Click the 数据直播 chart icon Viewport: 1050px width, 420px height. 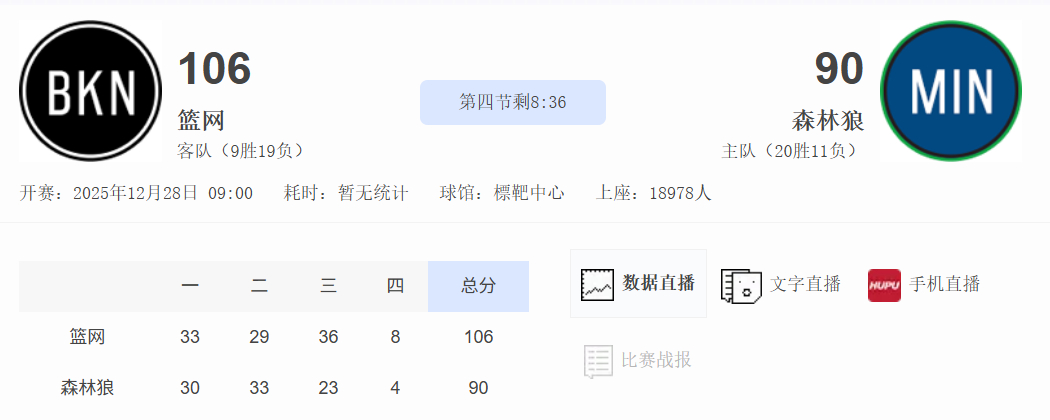pos(597,284)
